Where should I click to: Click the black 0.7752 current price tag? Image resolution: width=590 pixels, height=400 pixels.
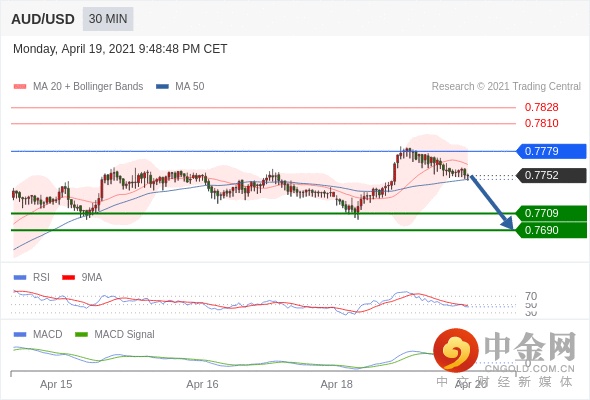click(x=551, y=175)
